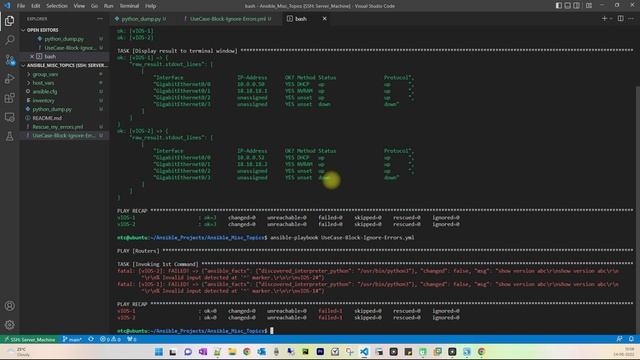Image resolution: width=640 pixels, height=360 pixels.
Task: Open the Selection menu
Action: click(57, 6)
